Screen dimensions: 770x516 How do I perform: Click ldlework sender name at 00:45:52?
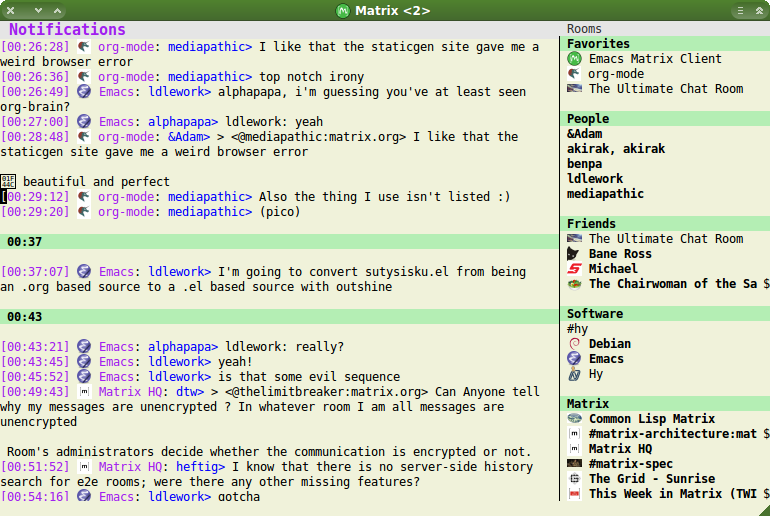[179, 377]
